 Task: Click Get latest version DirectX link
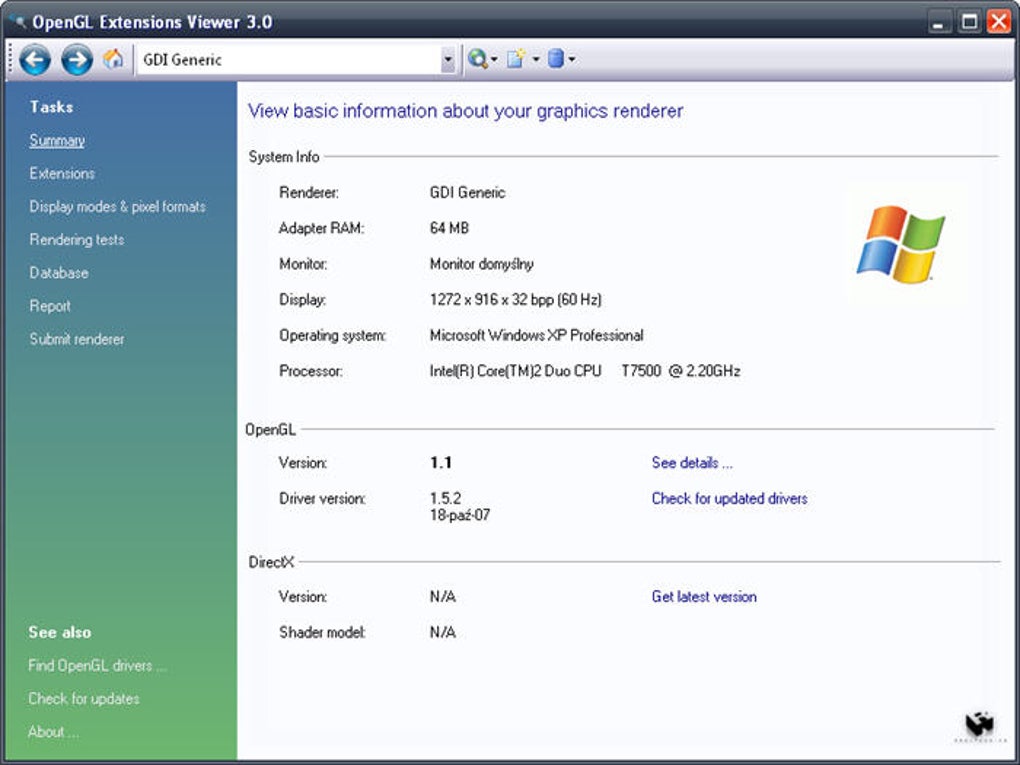click(x=704, y=597)
